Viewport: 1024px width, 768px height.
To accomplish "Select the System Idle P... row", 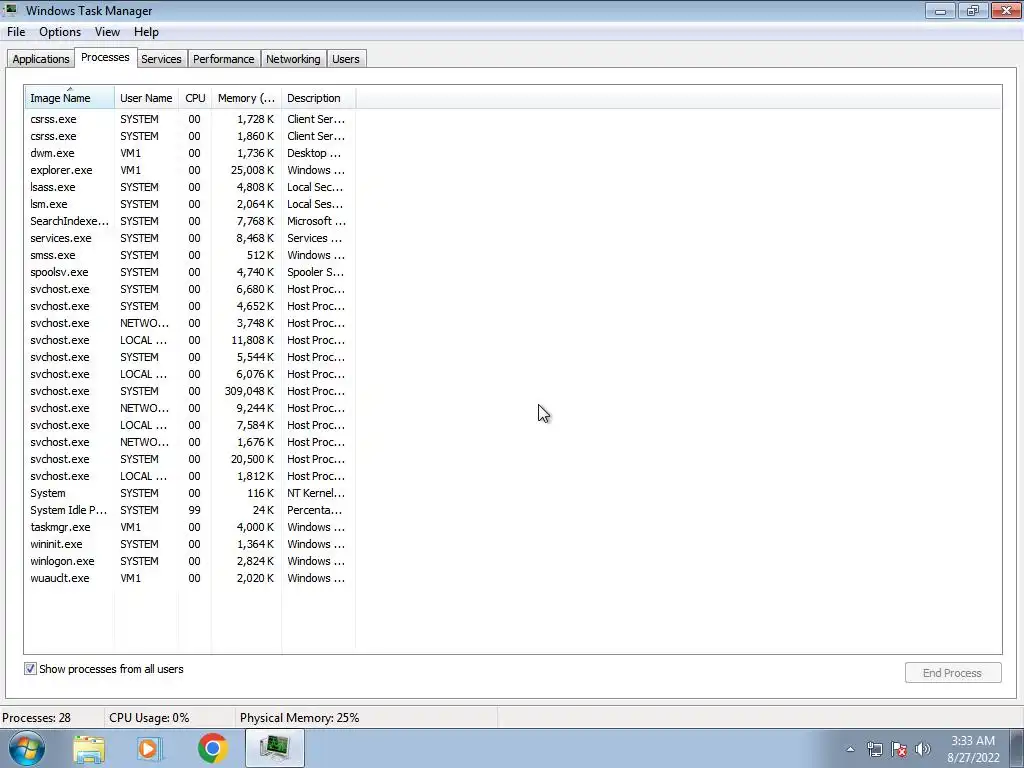I will (190, 509).
